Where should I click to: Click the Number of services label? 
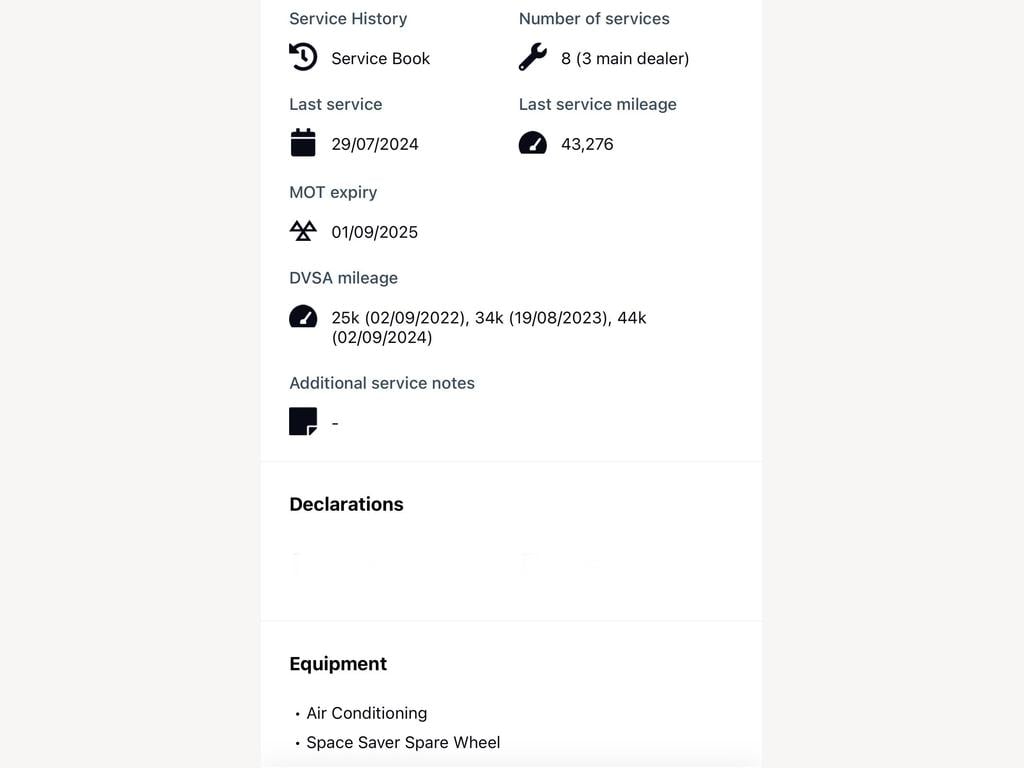click(594, 18)
